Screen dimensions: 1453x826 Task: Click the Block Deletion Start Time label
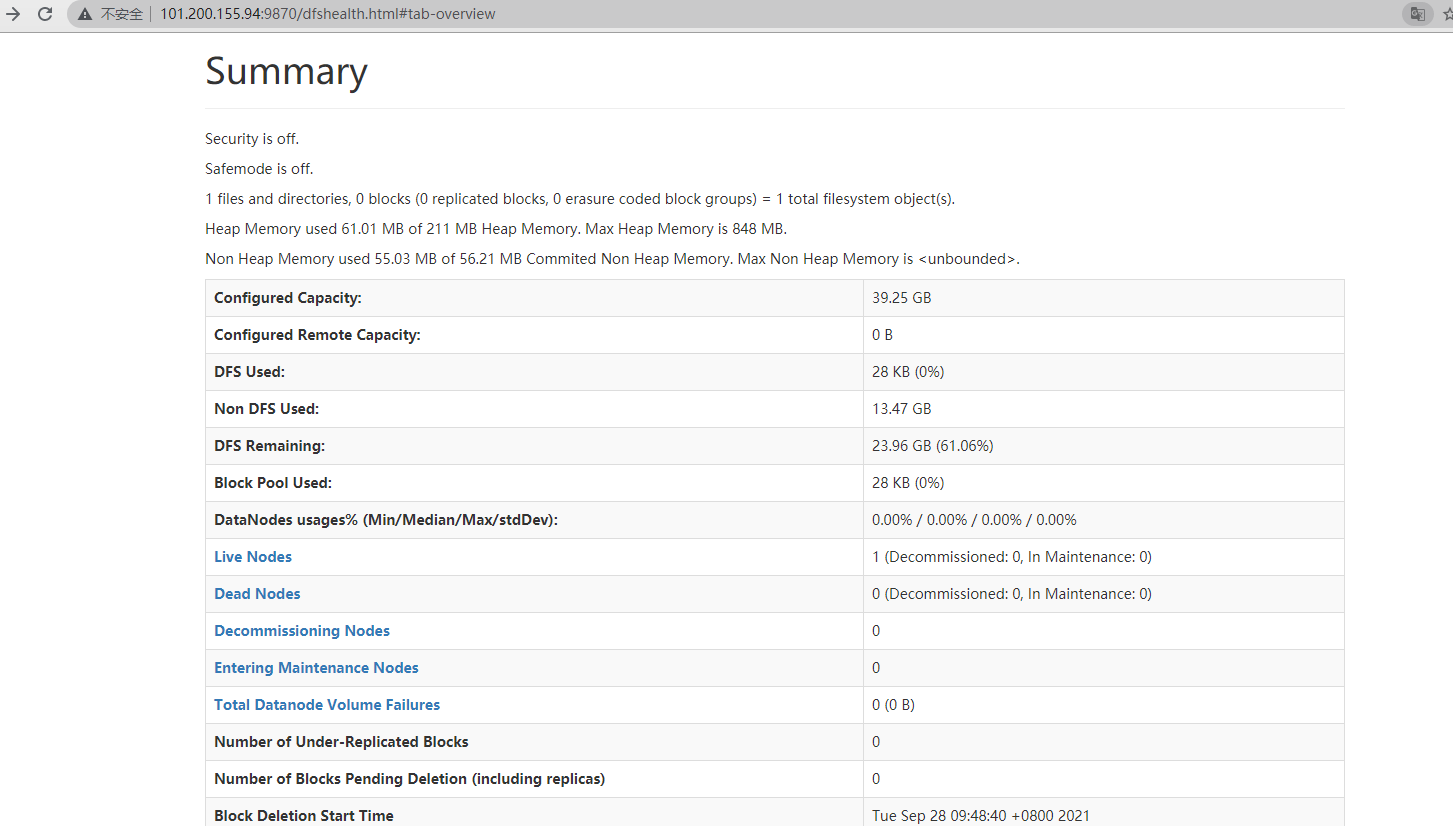(x=304, y=816)
